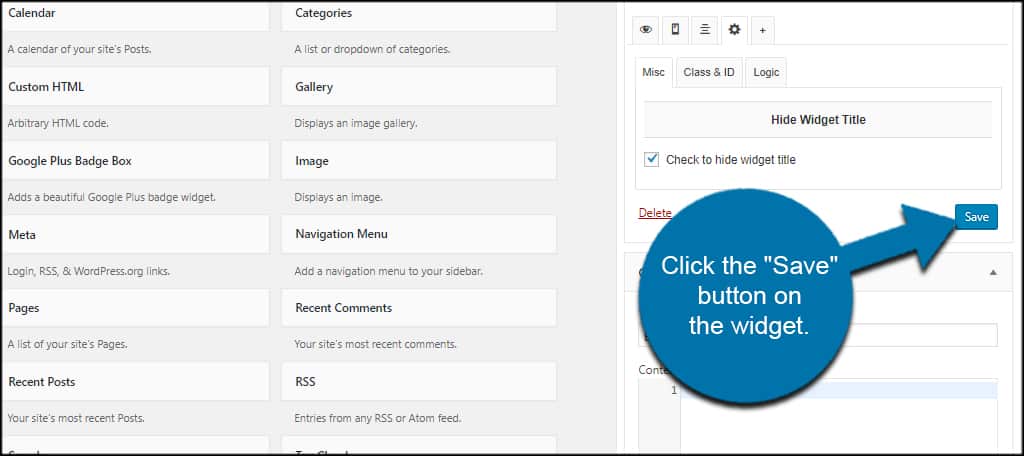The width and height of the screenshot is (1024, 456).
Task: Select the Recent Posts widget
Action: click(135, 382)
